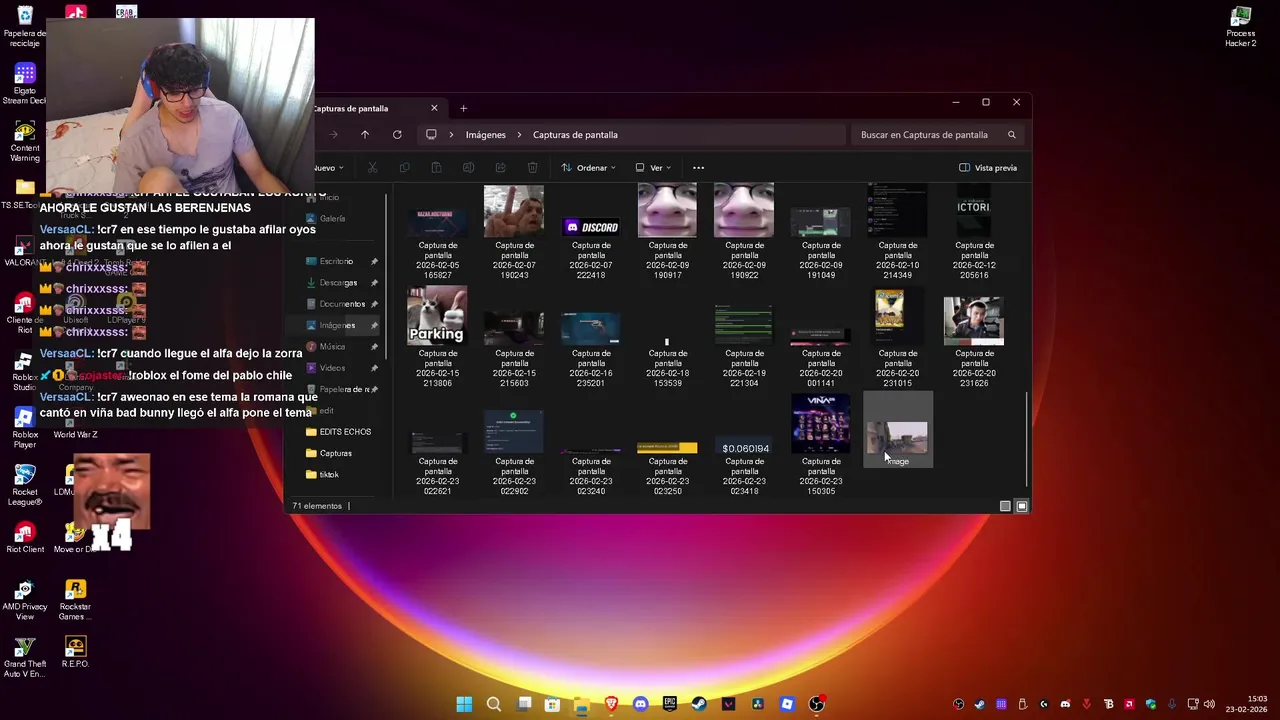Open the Rockstar Games desktop icon

[x=75, y=600]
